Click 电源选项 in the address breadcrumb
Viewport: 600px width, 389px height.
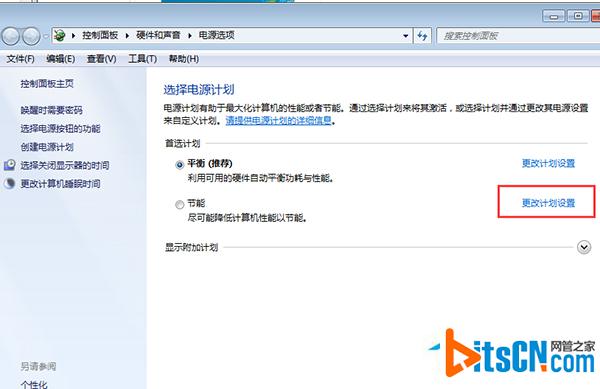point(217,35)
